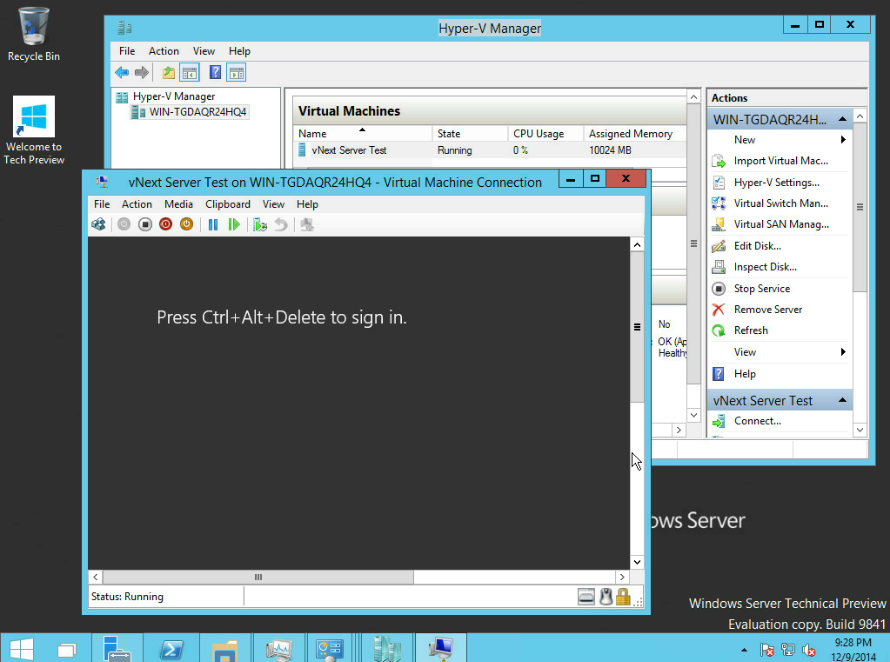Viewport: 890px width, 662px height.
Task: Click the orange Save VM state icon
Action: tap(187, 225)
